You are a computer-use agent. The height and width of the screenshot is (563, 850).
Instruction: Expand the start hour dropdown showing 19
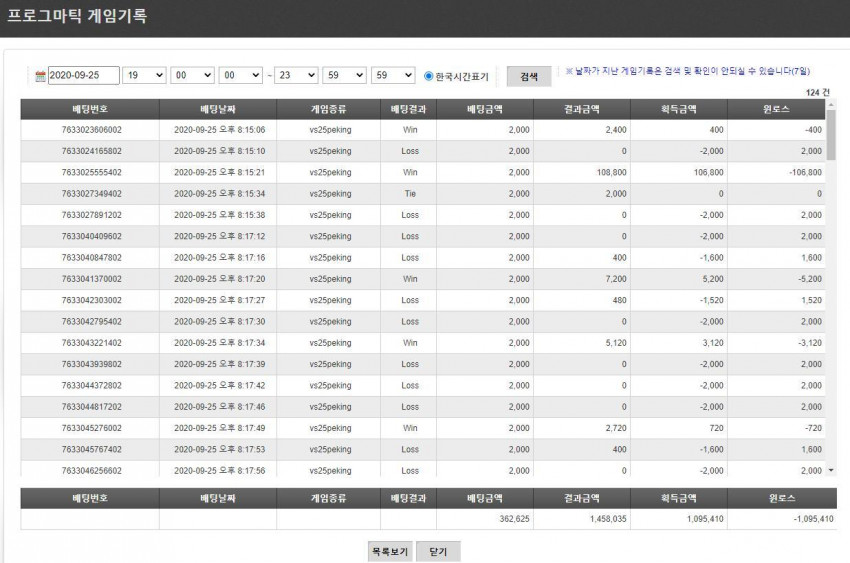click(144, 75)
